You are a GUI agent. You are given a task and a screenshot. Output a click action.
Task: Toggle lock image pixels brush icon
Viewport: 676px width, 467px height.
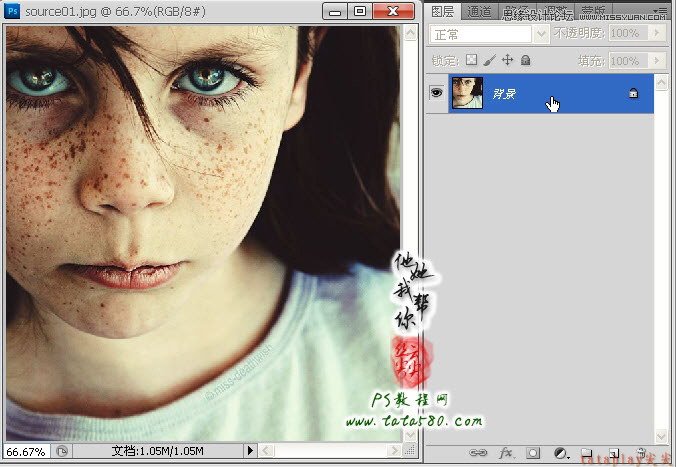coord(489,60)
